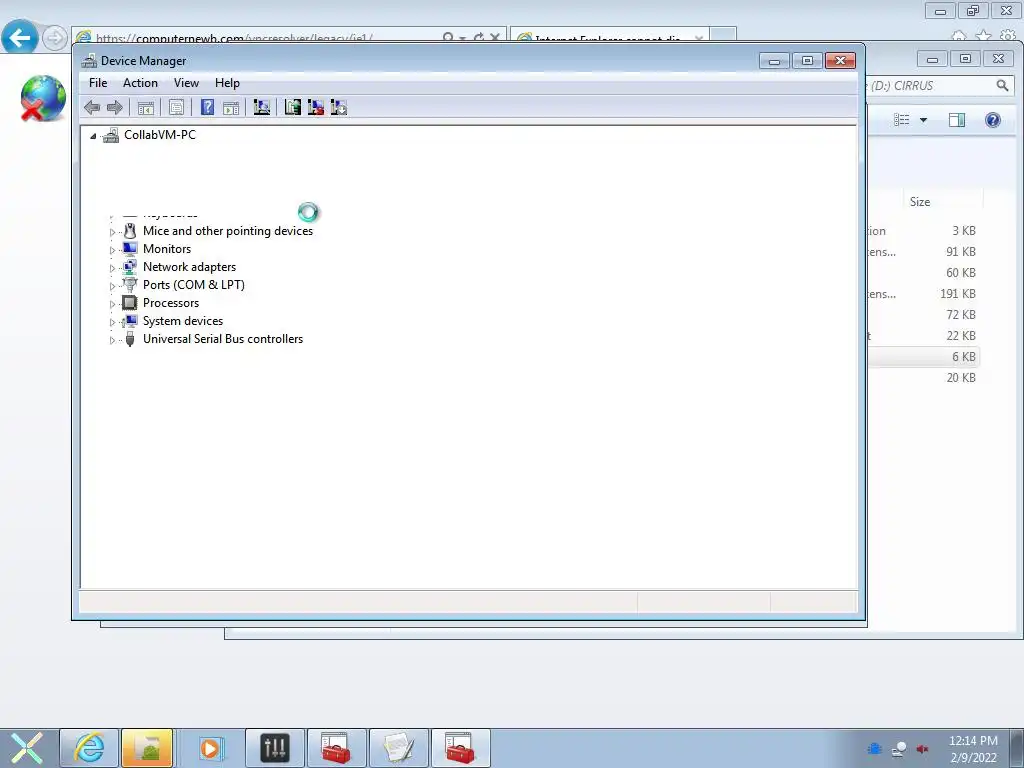This screenshot has height=768, width=1024.
Task: Select the Monitors tree item
Action: tap(167, 249)
